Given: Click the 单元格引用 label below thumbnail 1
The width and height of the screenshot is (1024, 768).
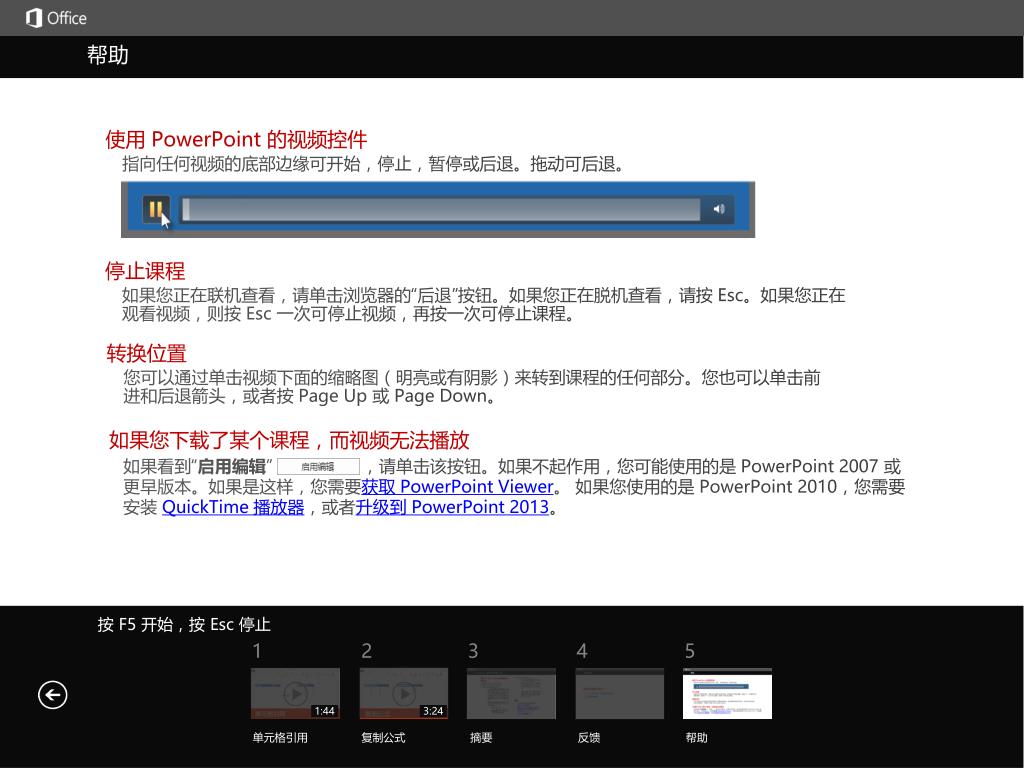Looking at the screenshot, I should click(x=280, y=738).
